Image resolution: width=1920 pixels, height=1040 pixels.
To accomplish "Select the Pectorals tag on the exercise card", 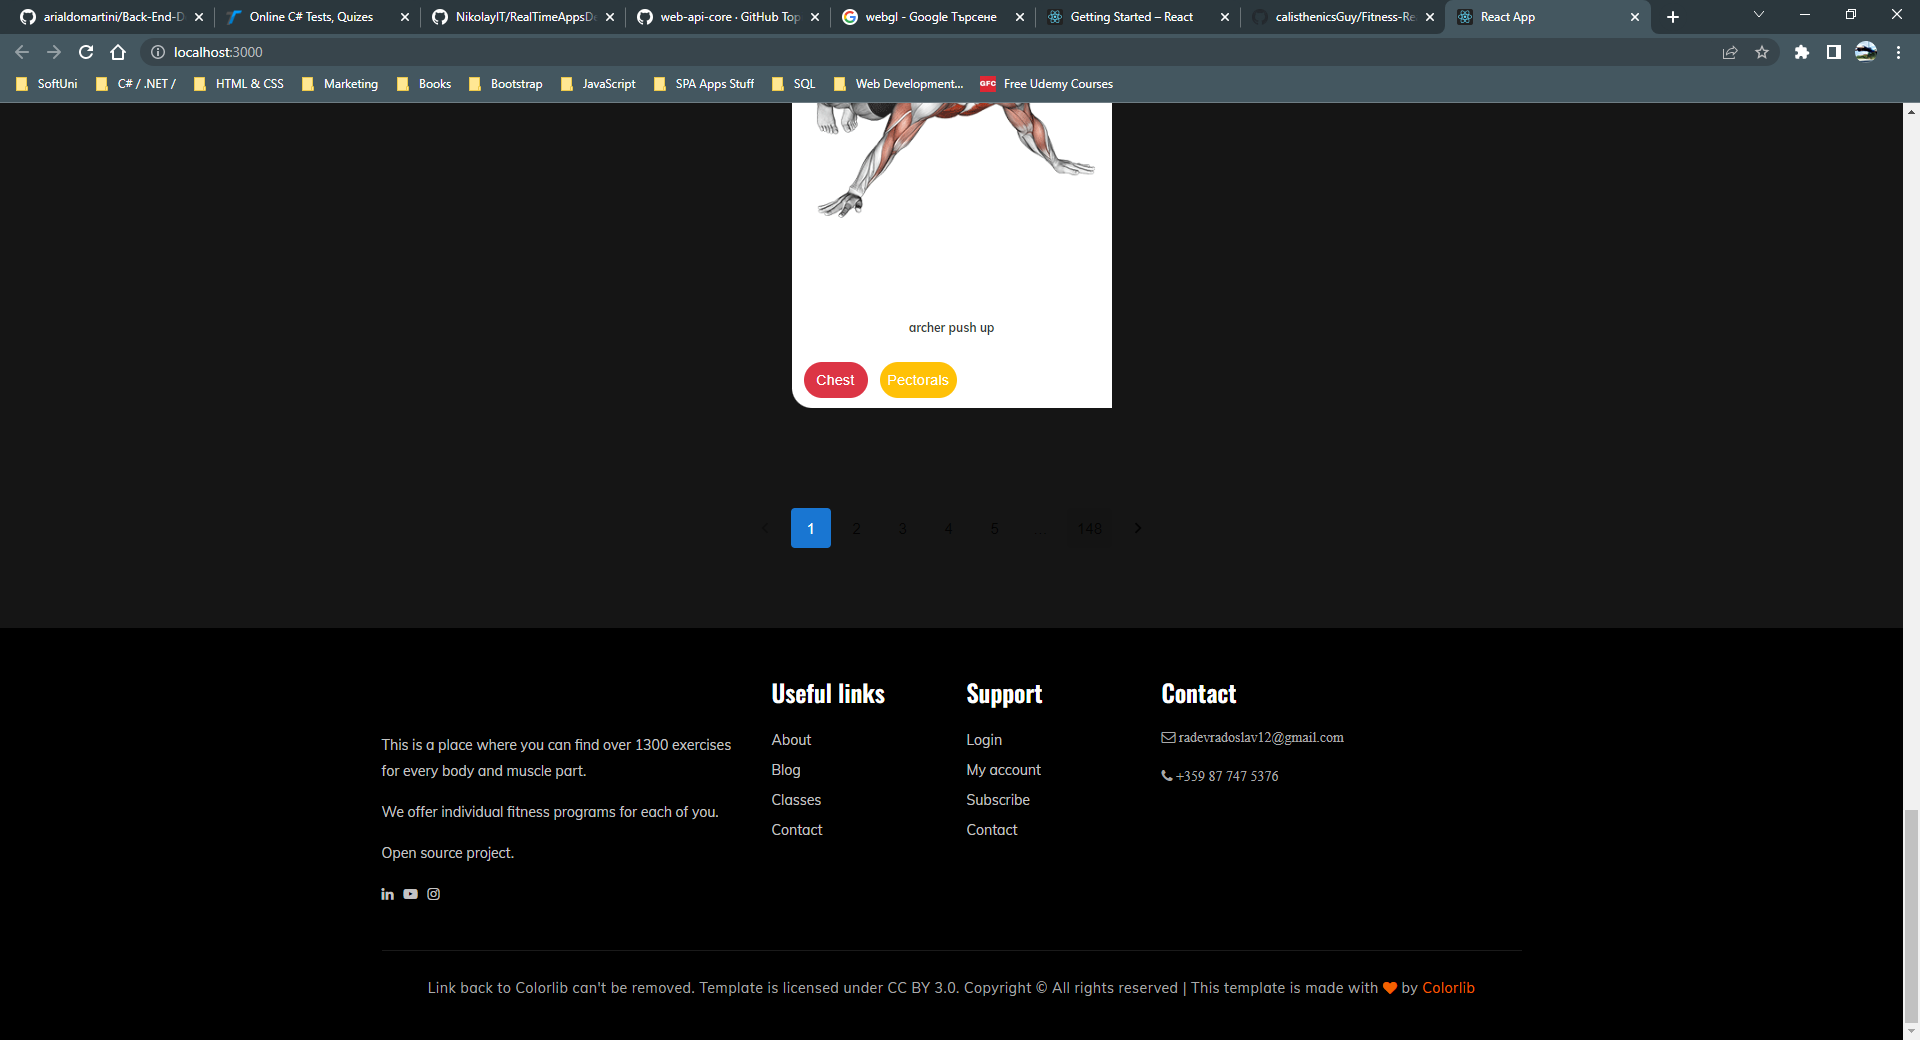I will pyautogui.click(x=917, y=380).
